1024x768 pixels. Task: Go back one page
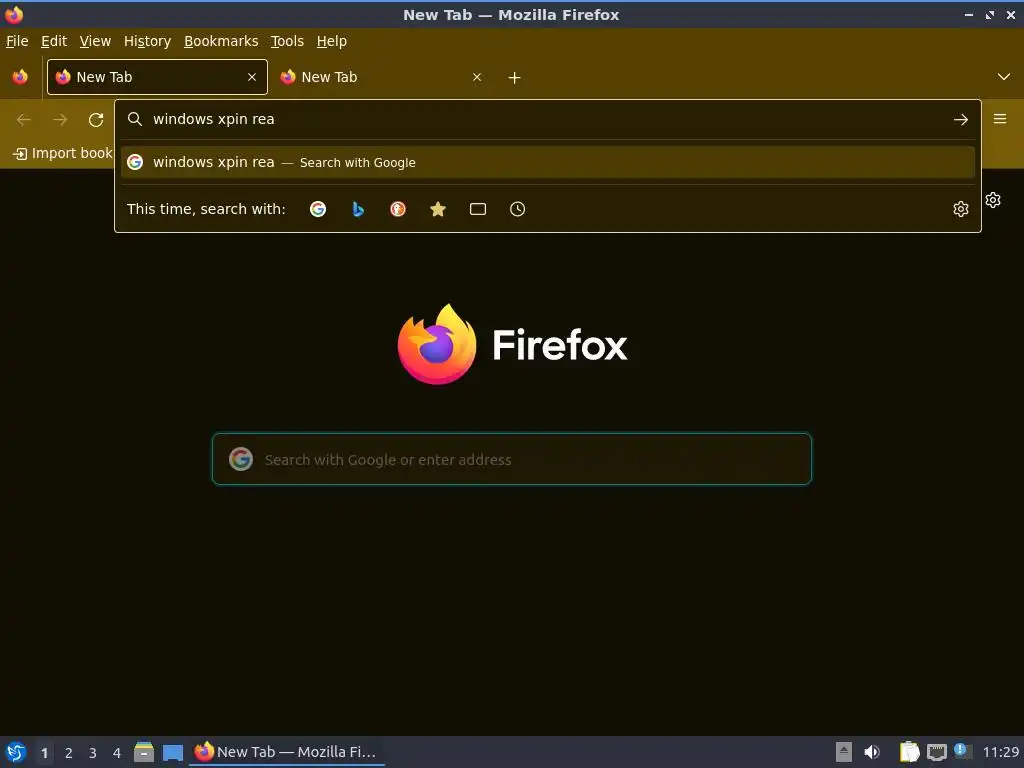tap(24, 120)
